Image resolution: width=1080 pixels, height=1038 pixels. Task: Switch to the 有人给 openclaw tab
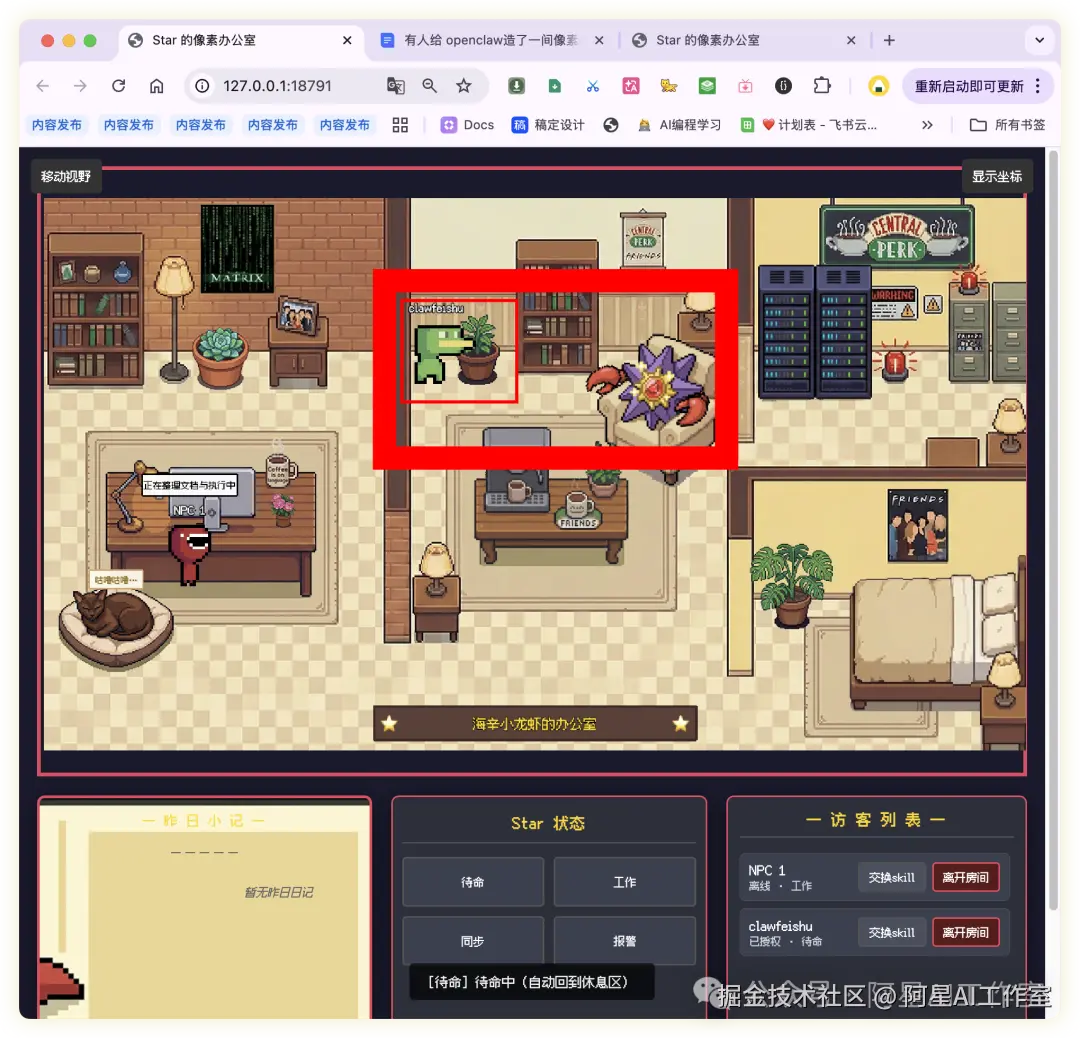(x=490, y=41)
